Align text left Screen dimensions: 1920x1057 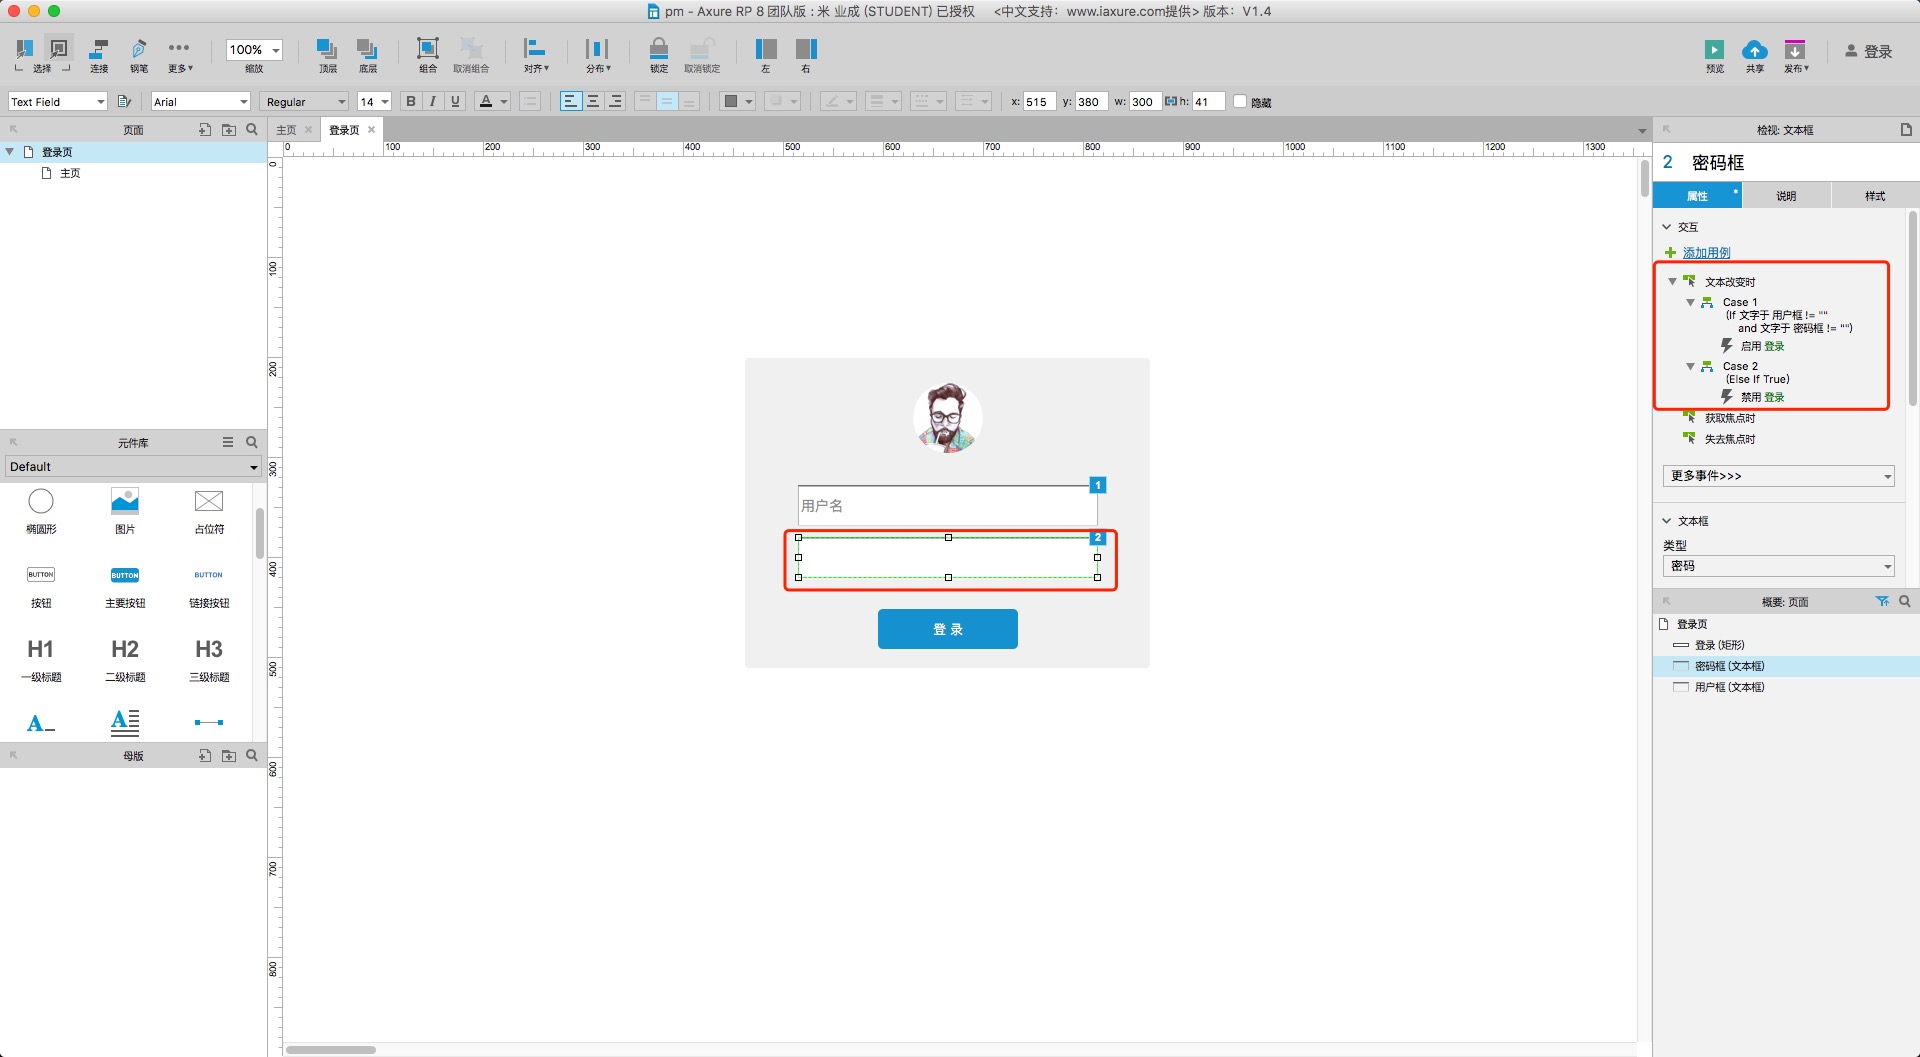point(570,101)
